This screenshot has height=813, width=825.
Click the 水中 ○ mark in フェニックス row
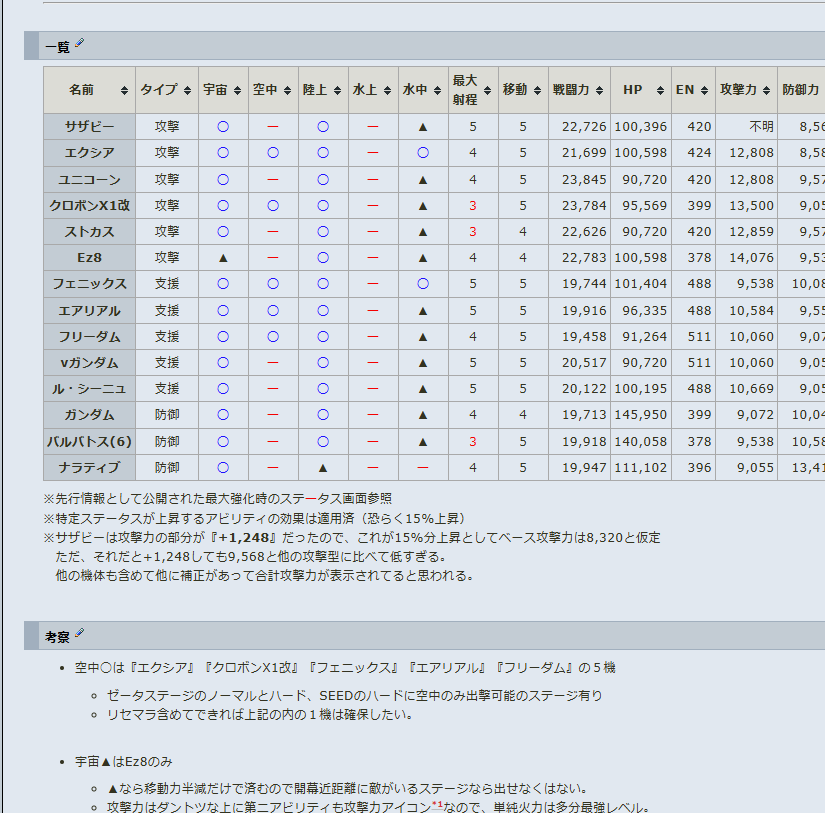coord(423,284)
